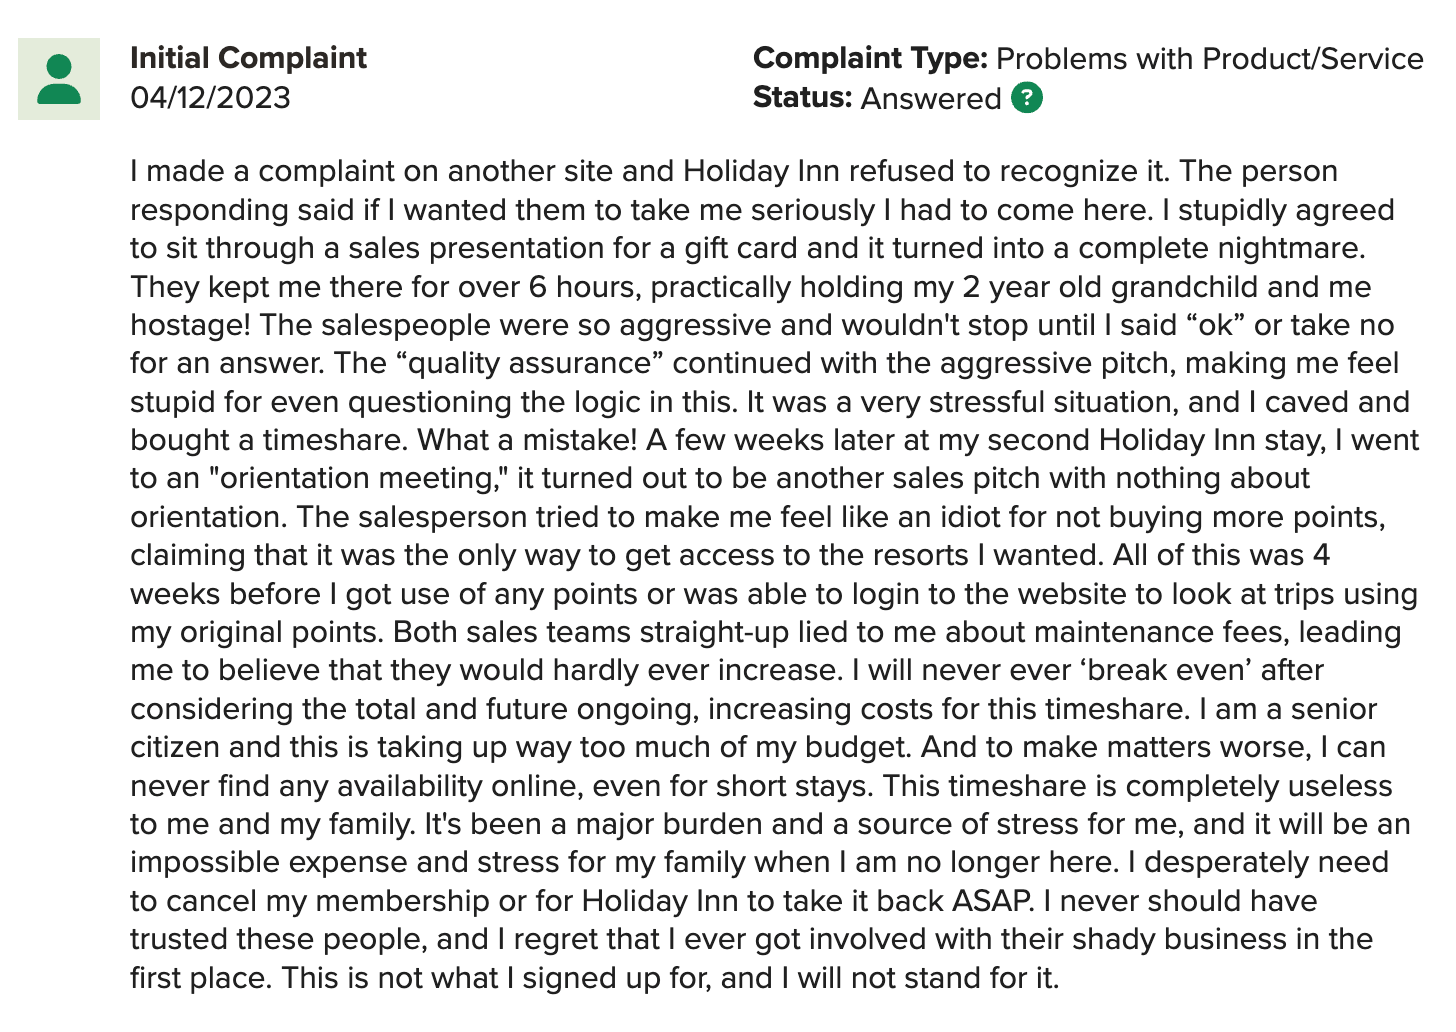1456x1032 pixels.
Task: Click the "Initial Complaint" heading
Action: point(248,58)
